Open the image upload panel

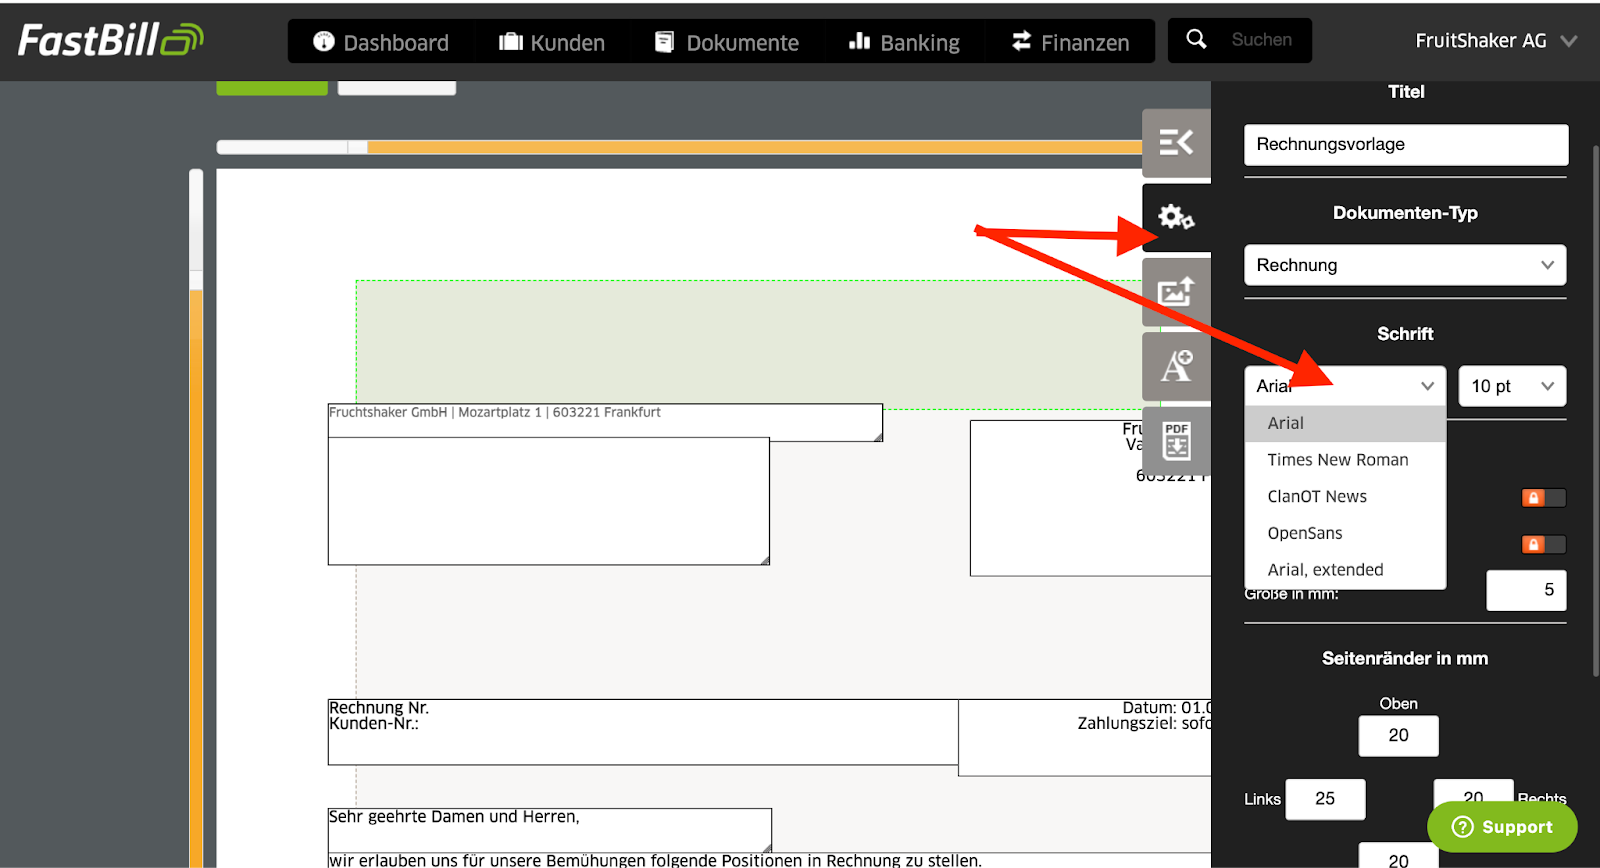coord(1176,291)
